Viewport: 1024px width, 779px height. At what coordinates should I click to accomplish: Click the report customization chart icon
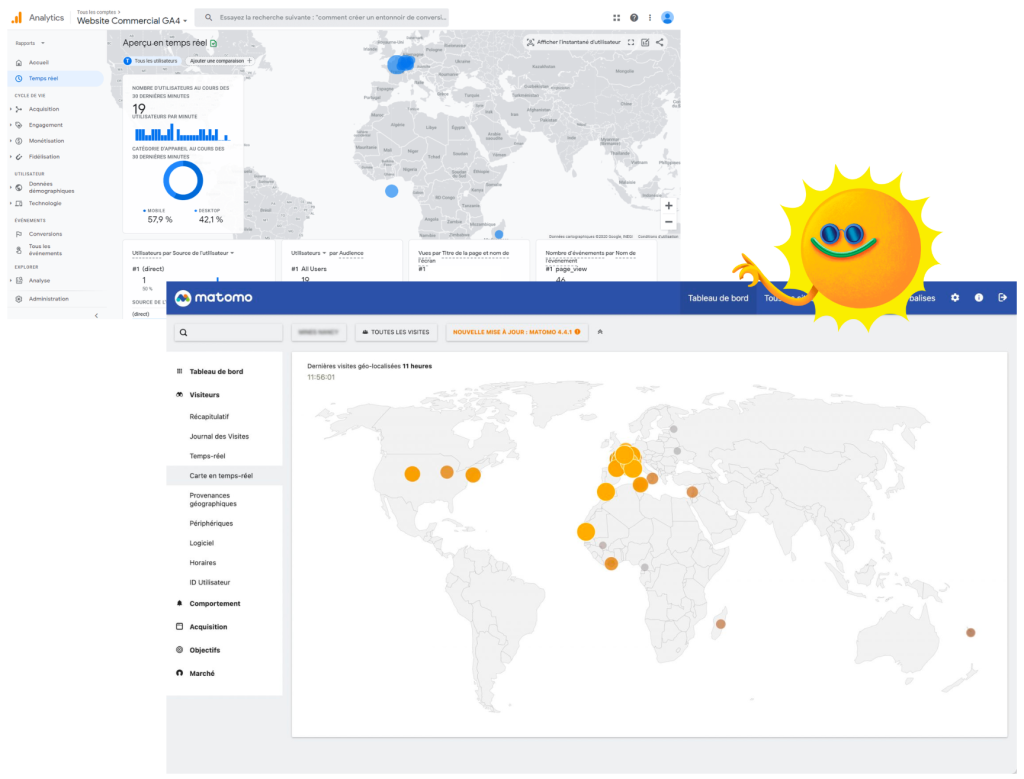(645, 42)
